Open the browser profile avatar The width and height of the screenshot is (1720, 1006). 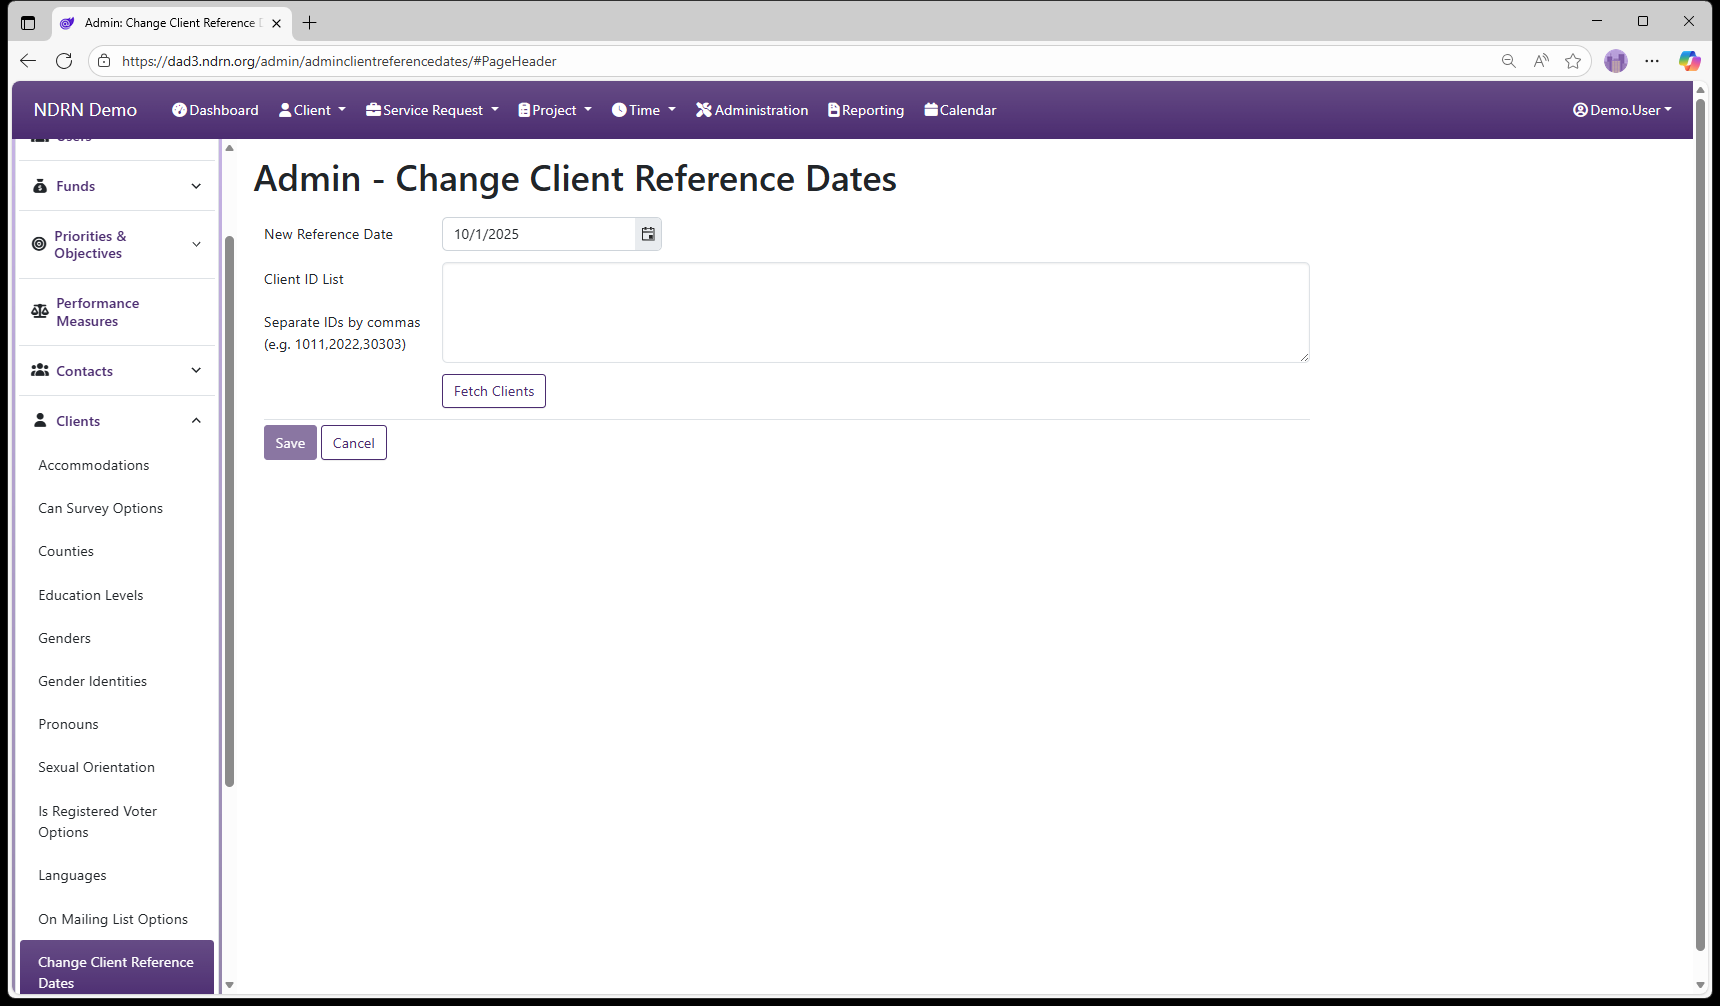[1616, 61]
